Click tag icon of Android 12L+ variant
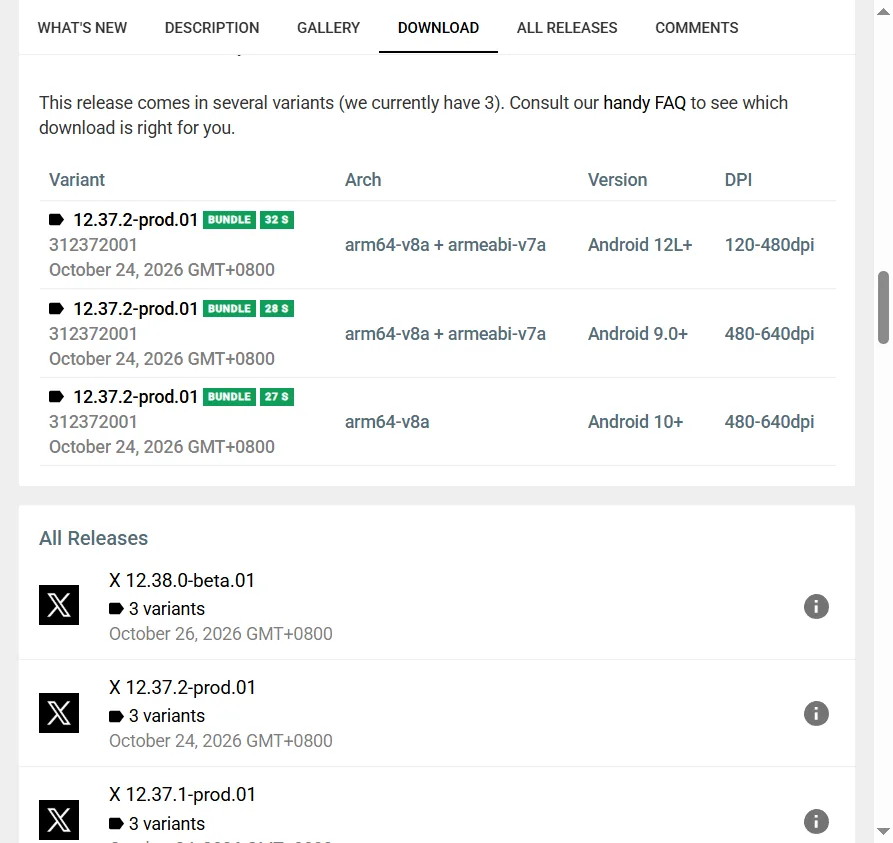The width and height of the screenshot is (893, 843). click(56, 219)
